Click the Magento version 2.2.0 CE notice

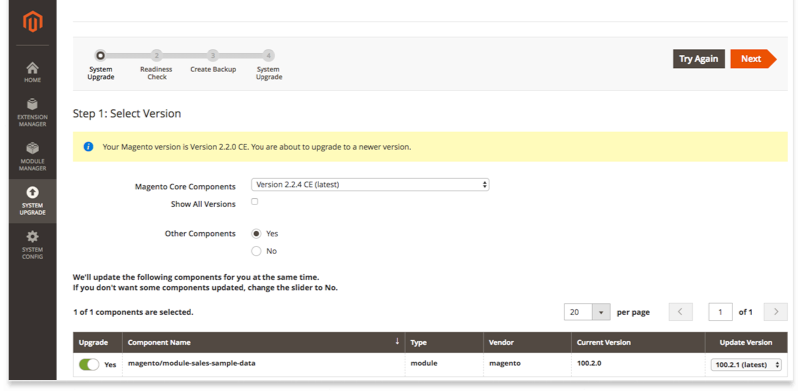(x=430, y=147)
